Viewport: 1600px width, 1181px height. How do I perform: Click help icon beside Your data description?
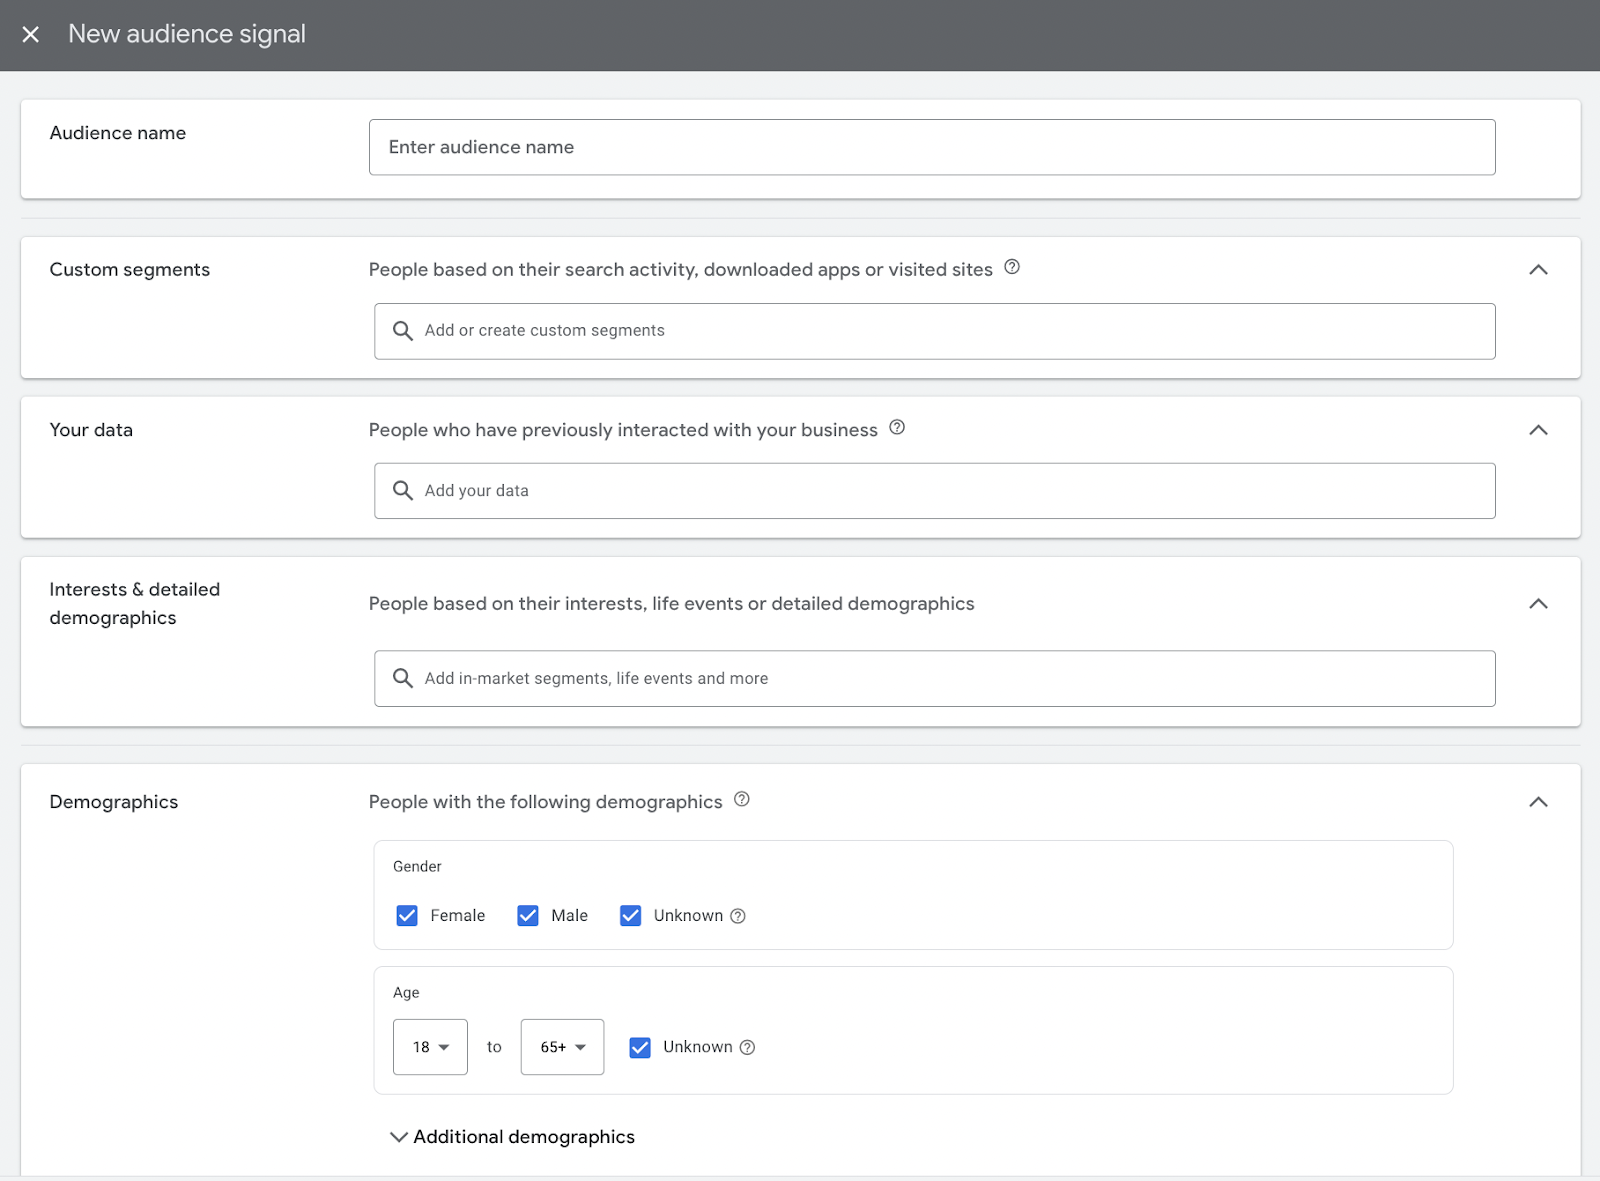tap(897, 428)
